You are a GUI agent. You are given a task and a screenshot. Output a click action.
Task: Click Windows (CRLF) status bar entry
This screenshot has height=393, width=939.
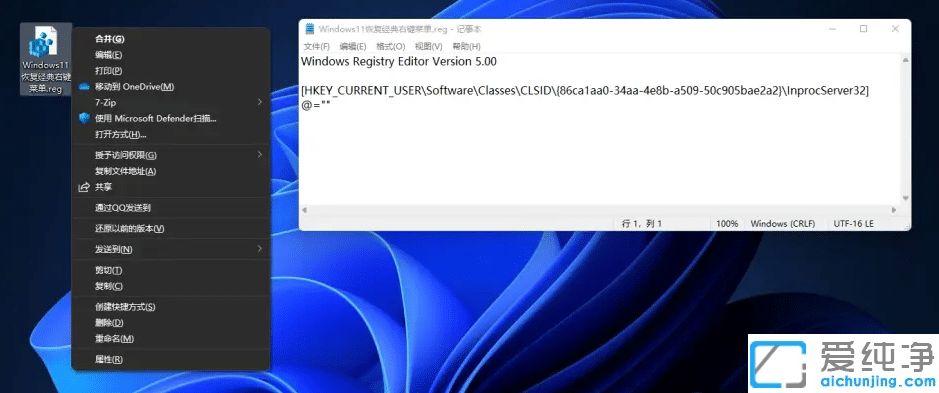(x=783, y=223)
